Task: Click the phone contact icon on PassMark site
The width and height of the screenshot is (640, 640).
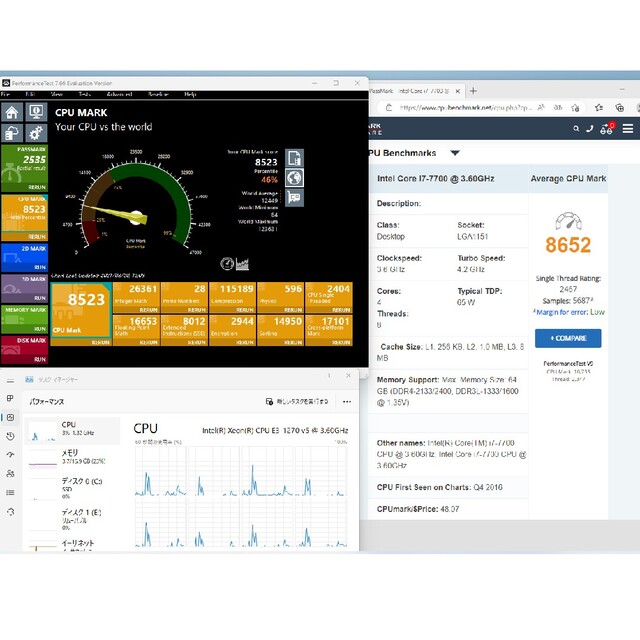Action: 589,129
